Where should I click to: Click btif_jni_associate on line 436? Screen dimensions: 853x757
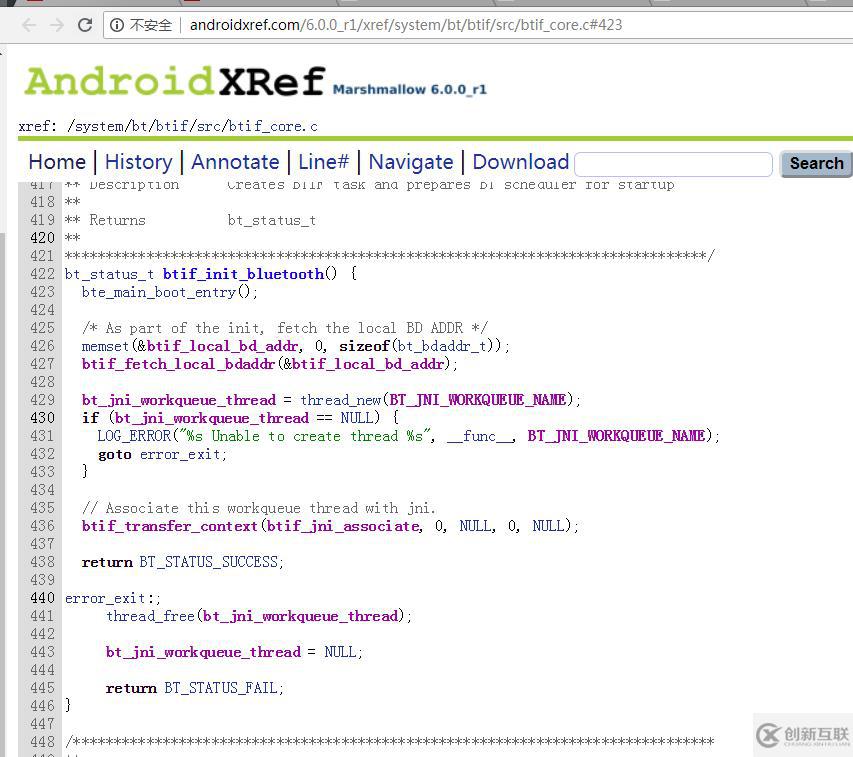tap(344, 526)
